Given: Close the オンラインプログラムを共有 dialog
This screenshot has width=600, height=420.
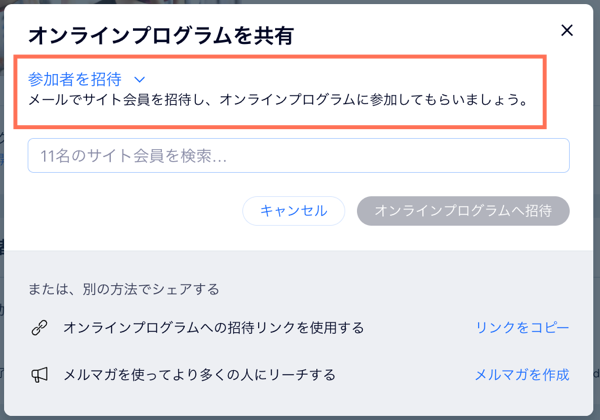Looking at the screenshot, I should 567,30.
